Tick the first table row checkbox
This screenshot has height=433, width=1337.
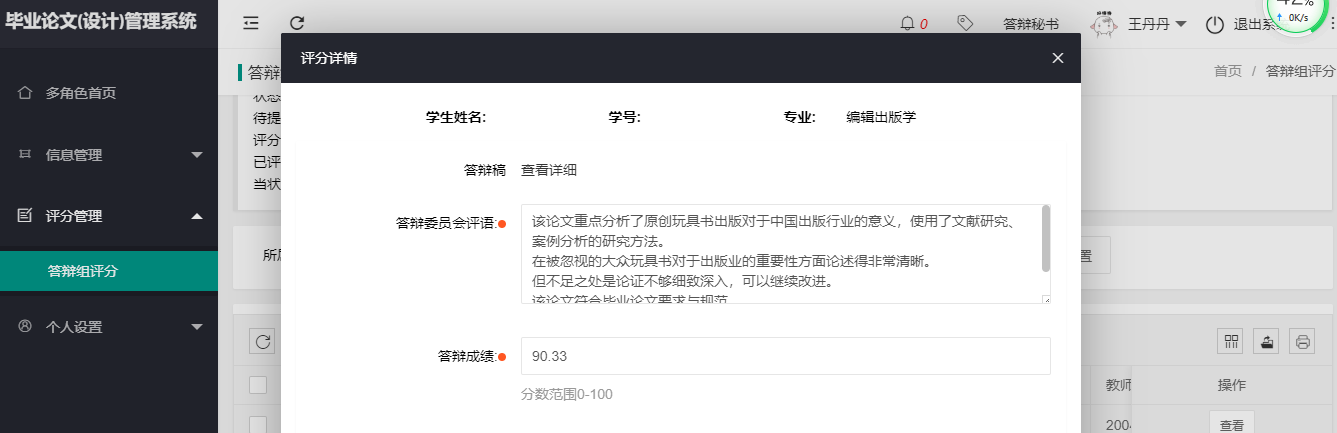258,424
